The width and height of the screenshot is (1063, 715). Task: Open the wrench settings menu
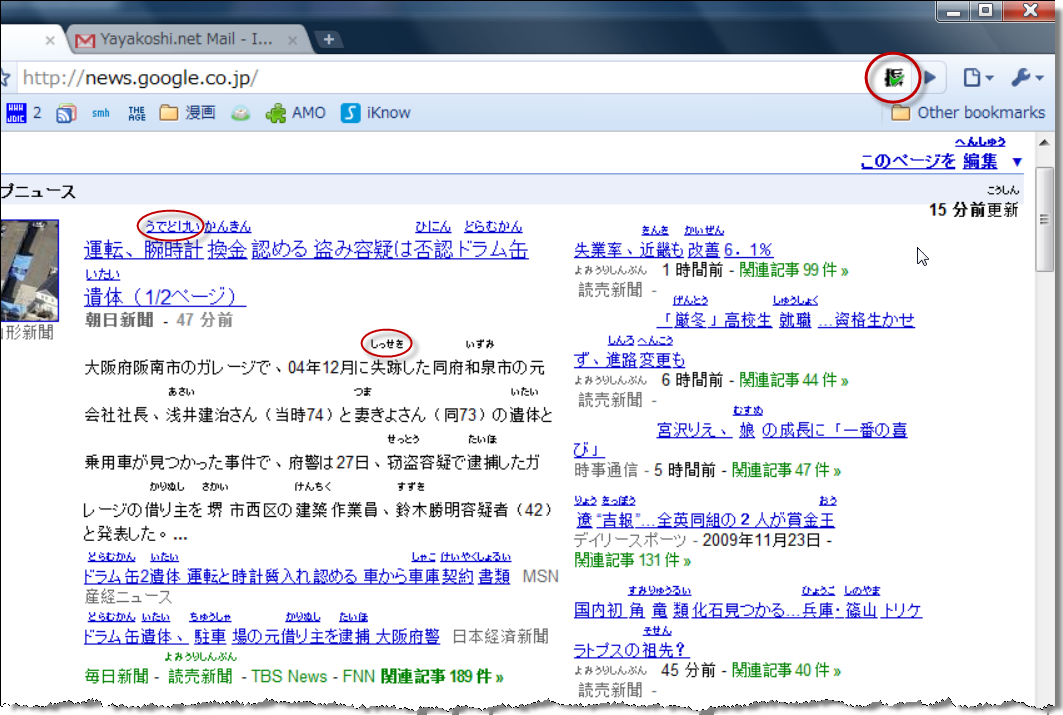(1026, 78)
